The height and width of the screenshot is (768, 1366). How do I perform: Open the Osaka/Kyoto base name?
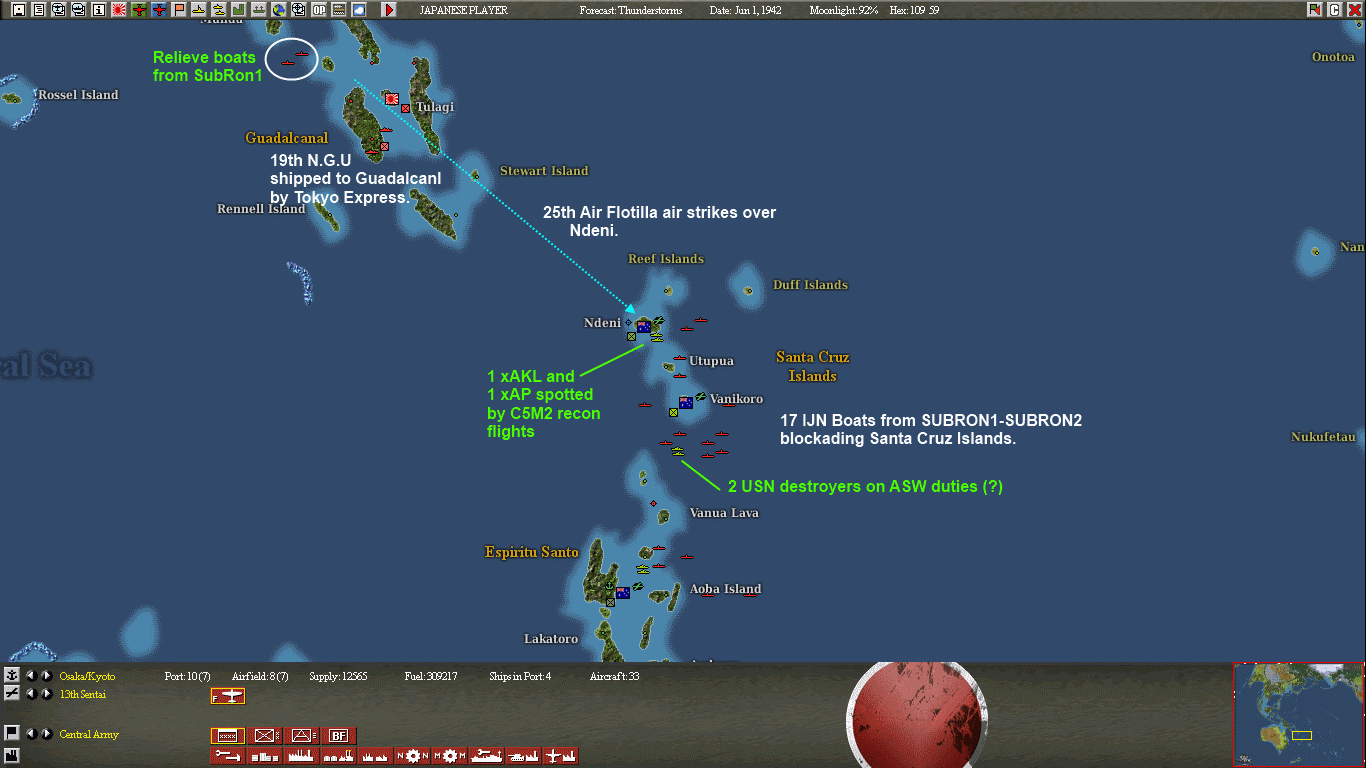(x=87, y=677)
